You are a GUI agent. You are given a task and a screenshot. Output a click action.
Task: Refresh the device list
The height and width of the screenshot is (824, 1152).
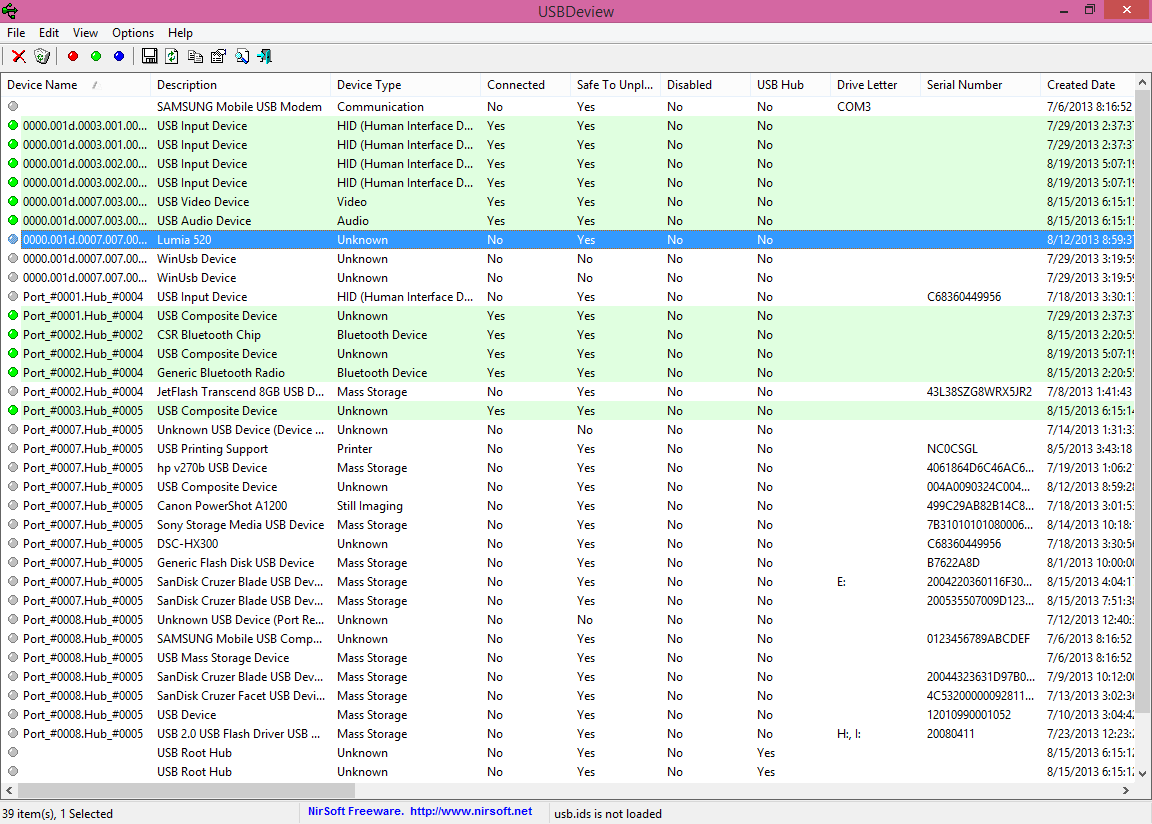171,56
